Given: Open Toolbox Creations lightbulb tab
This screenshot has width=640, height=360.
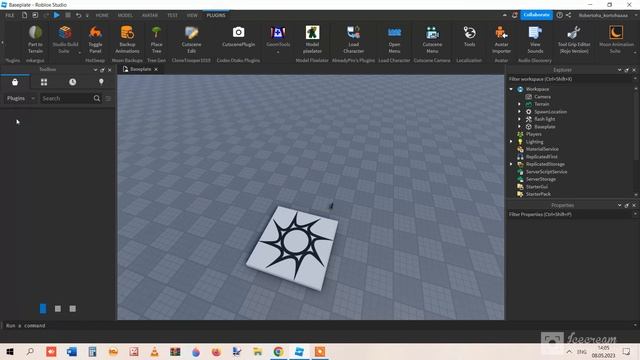Looking at the screenshot, I should click(x=101, y=82).
